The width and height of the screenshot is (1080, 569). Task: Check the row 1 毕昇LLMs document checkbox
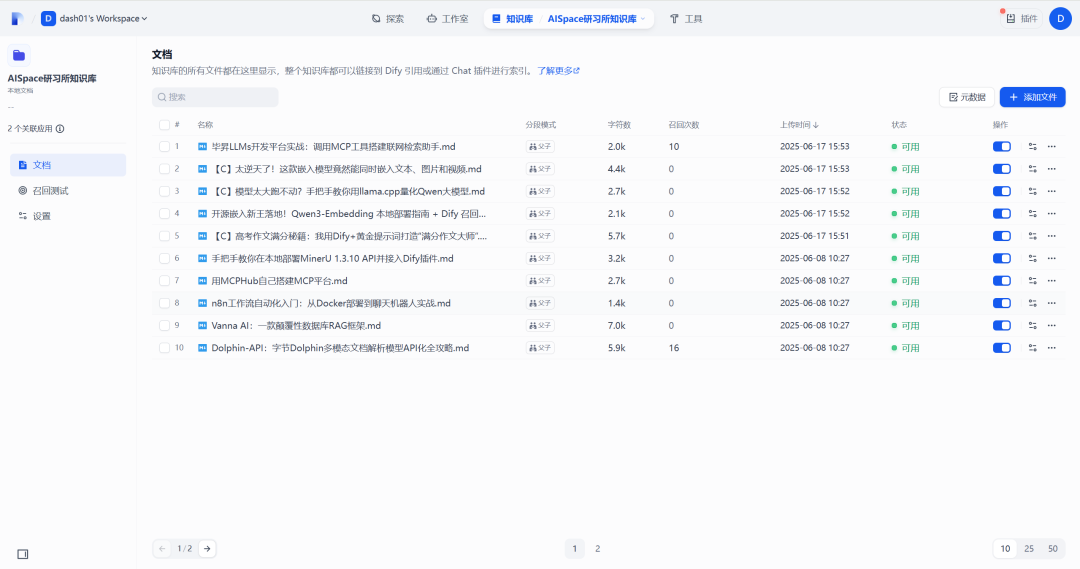[x=164, y=147]
